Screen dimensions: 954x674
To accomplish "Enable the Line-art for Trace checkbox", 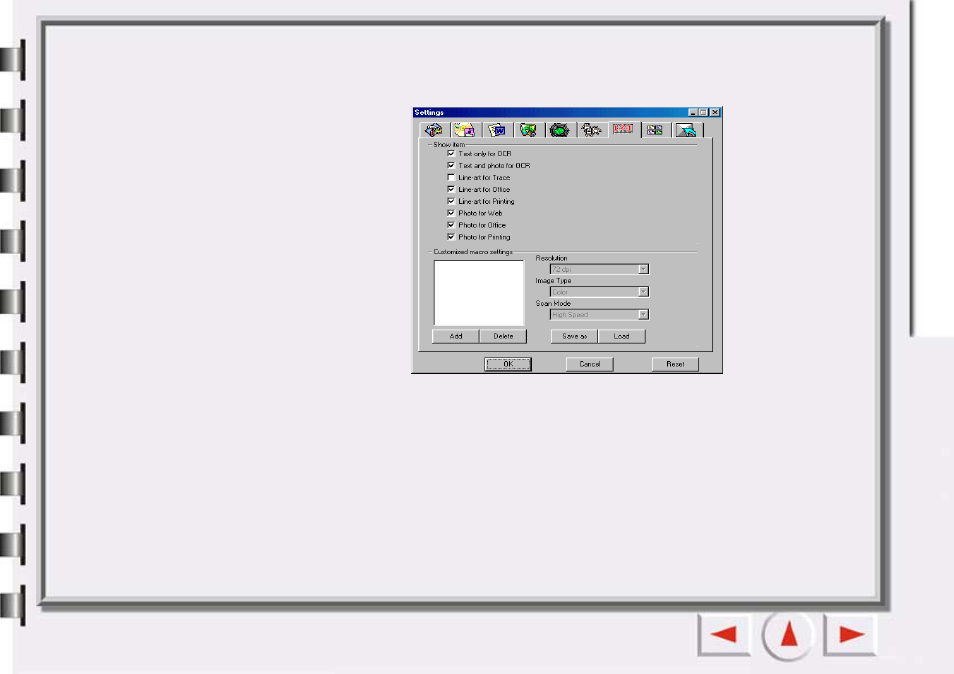I will (451, 177).
